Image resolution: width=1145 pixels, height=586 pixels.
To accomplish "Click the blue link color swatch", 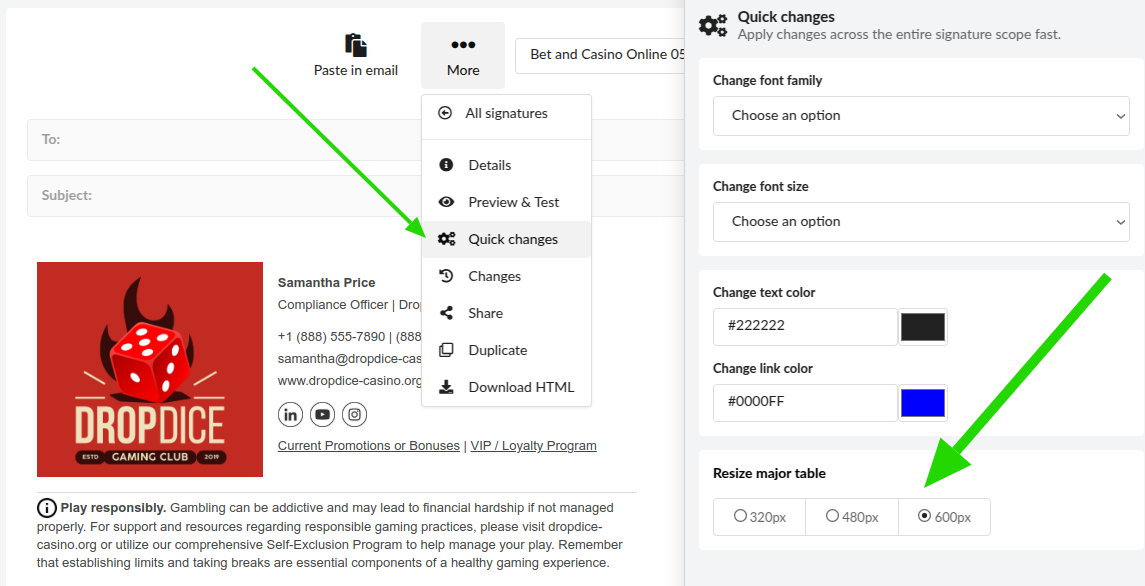I will pos(922,403).
